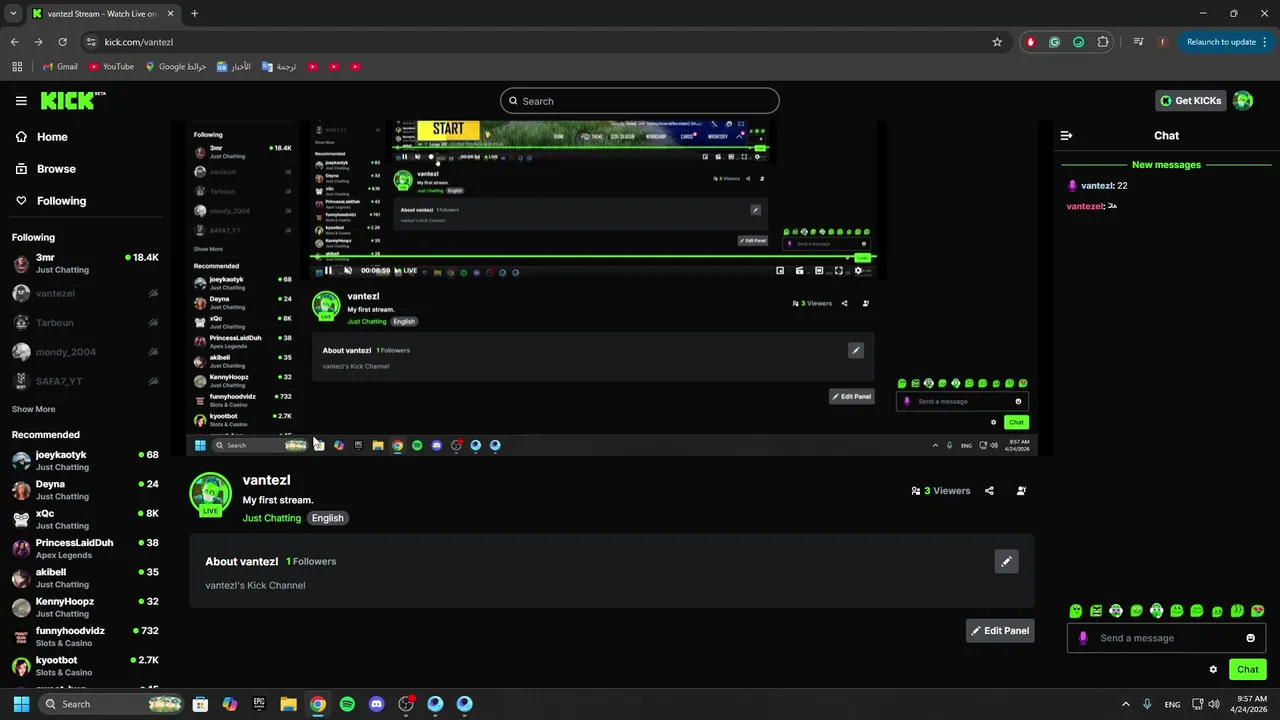Open Chrome media controls button
1280x720 pixels.
point(1138,42)
